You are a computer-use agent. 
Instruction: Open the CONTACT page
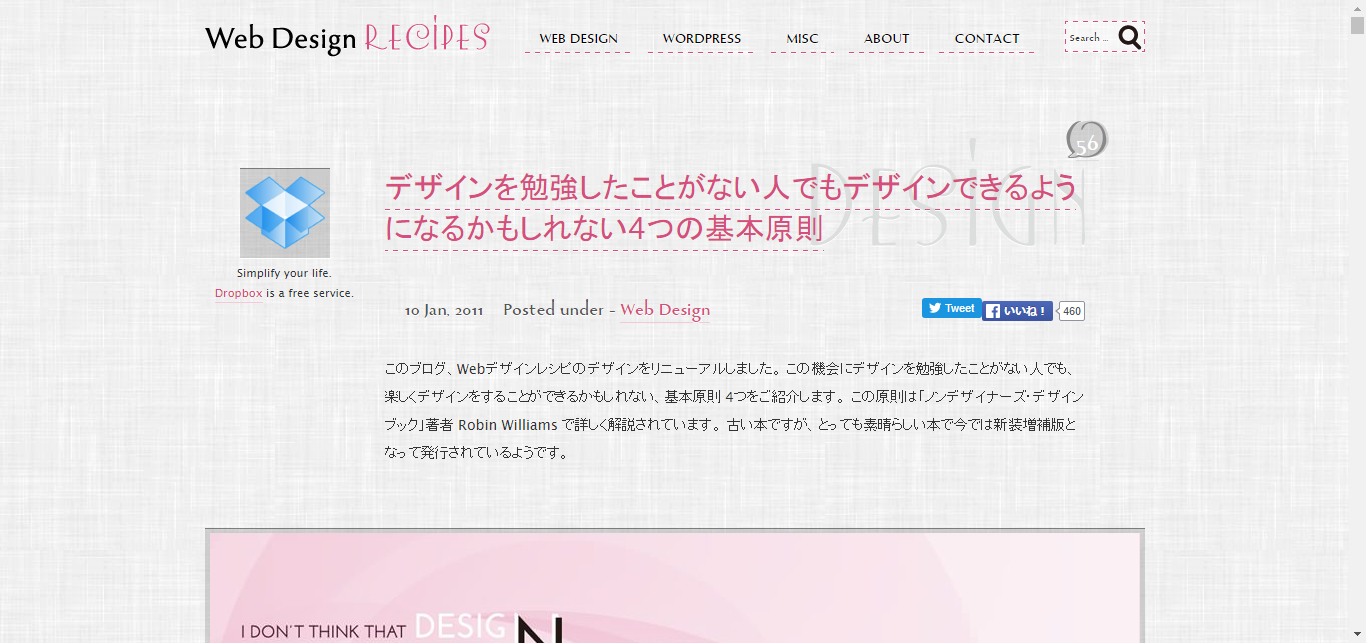tap(986, 39)
